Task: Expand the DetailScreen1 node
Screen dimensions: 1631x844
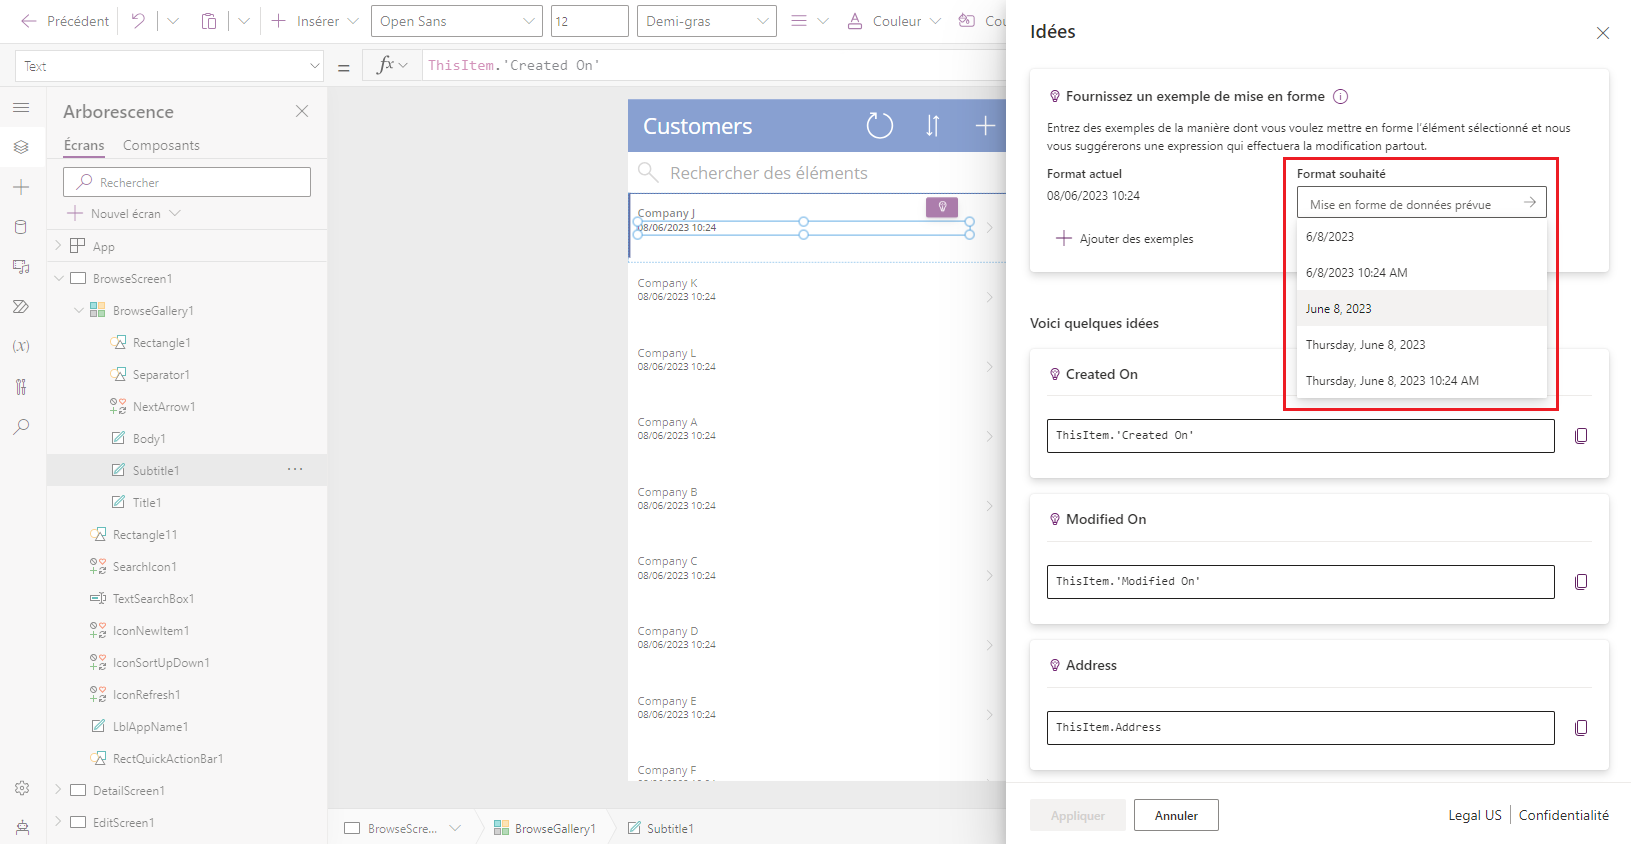Action: (58, 790)
